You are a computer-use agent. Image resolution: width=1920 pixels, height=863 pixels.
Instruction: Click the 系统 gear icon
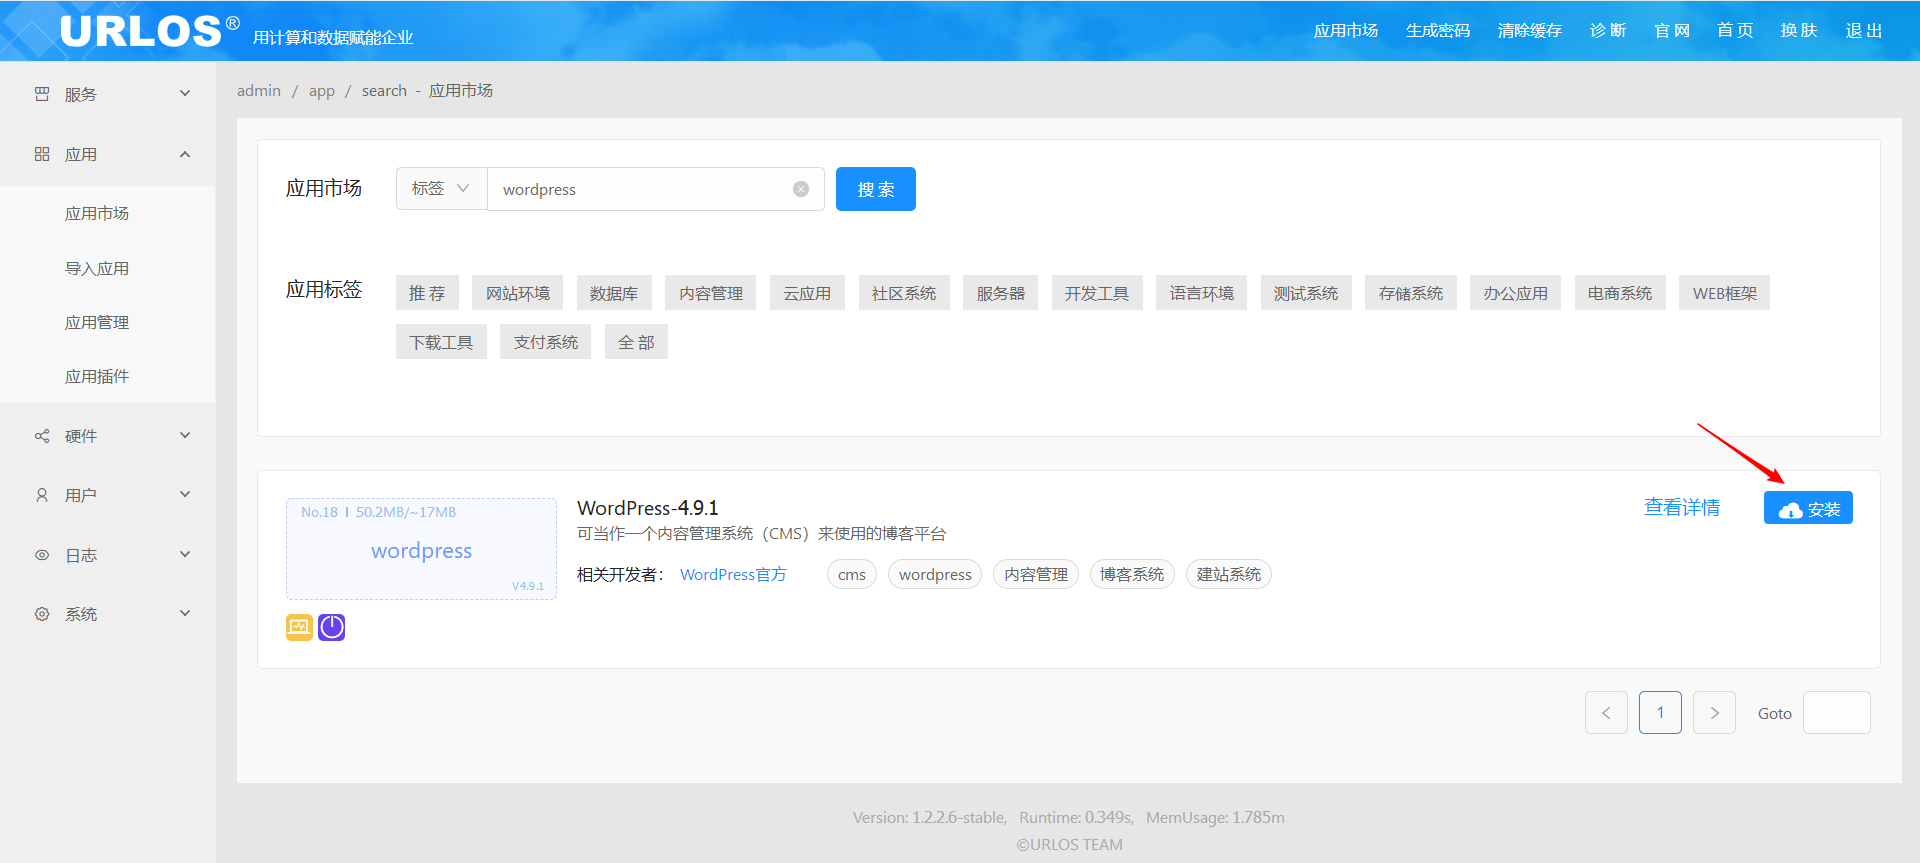[42, 614]
